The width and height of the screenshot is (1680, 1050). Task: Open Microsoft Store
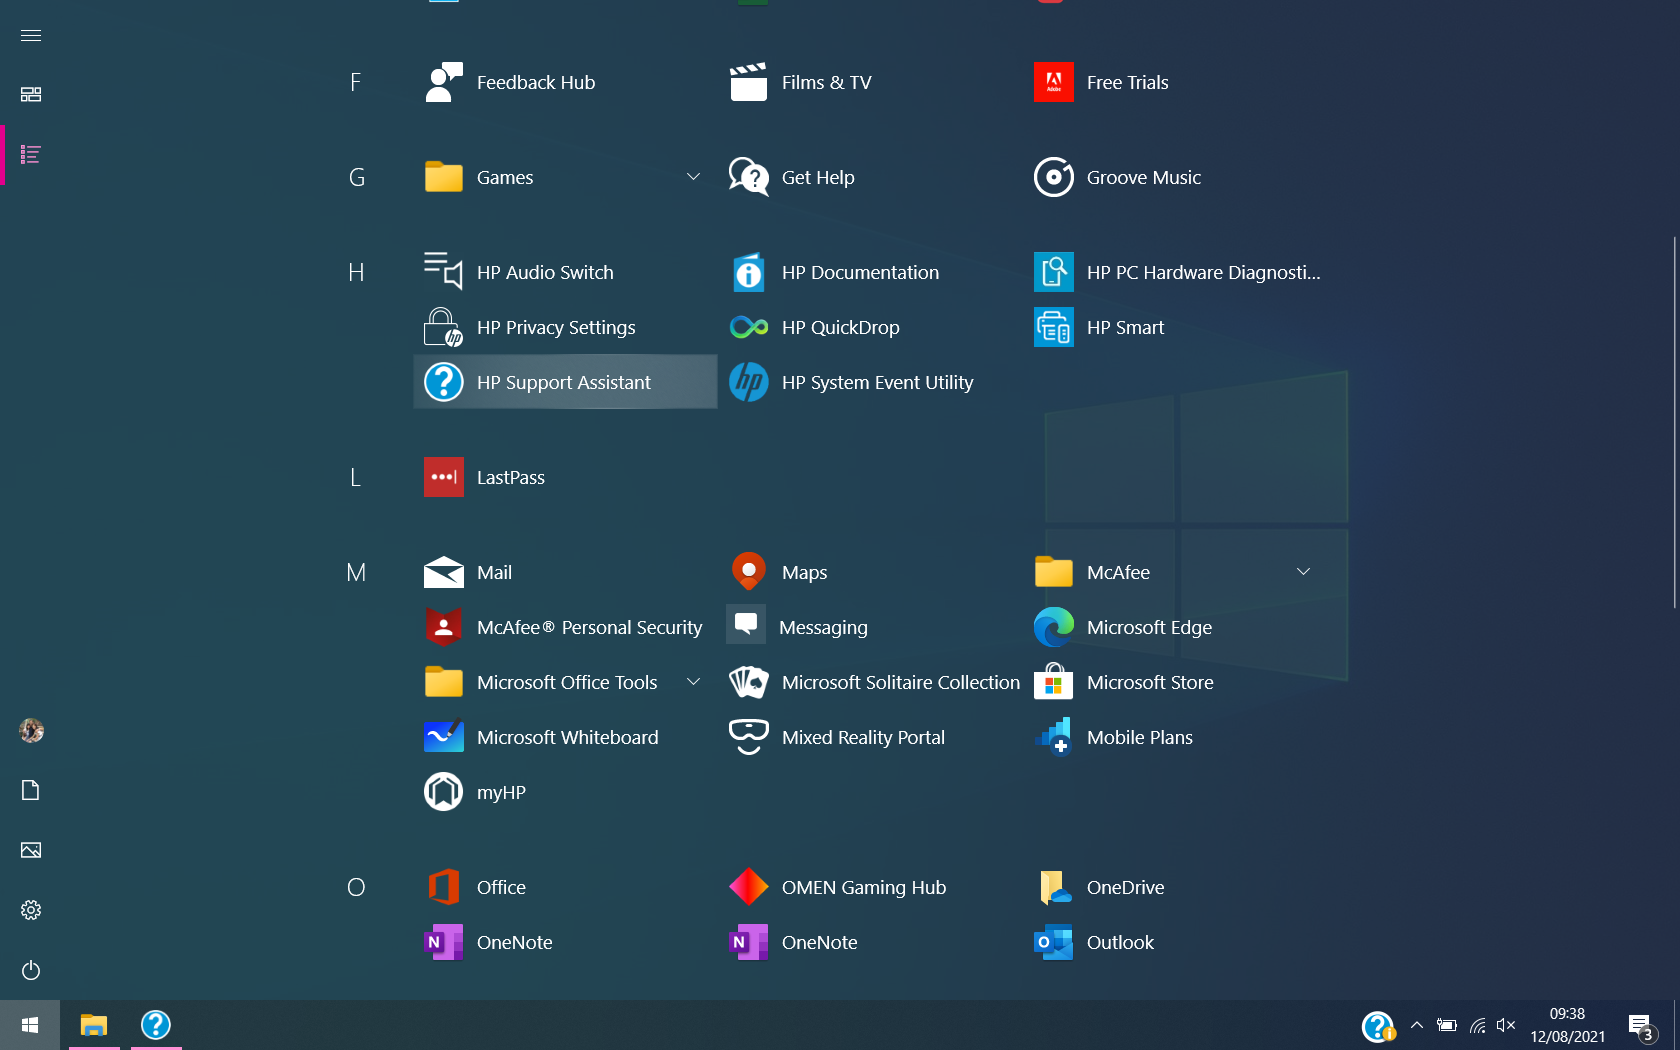[x=1175, y=682]
